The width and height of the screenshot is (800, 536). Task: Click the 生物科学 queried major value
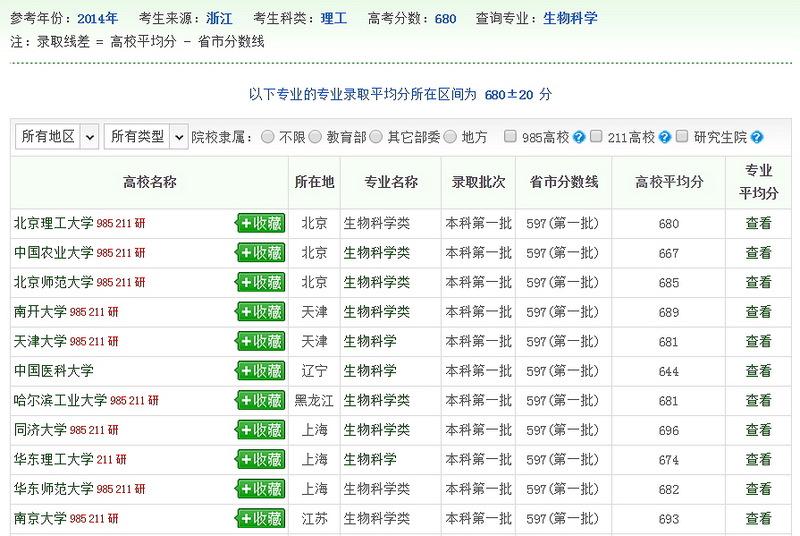point(570,18)
